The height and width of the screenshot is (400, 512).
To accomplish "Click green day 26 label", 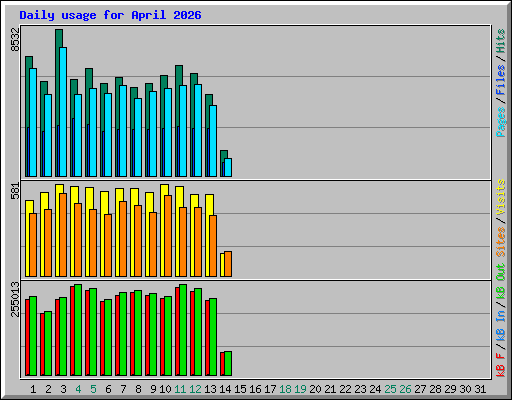I will coord(405,389).
